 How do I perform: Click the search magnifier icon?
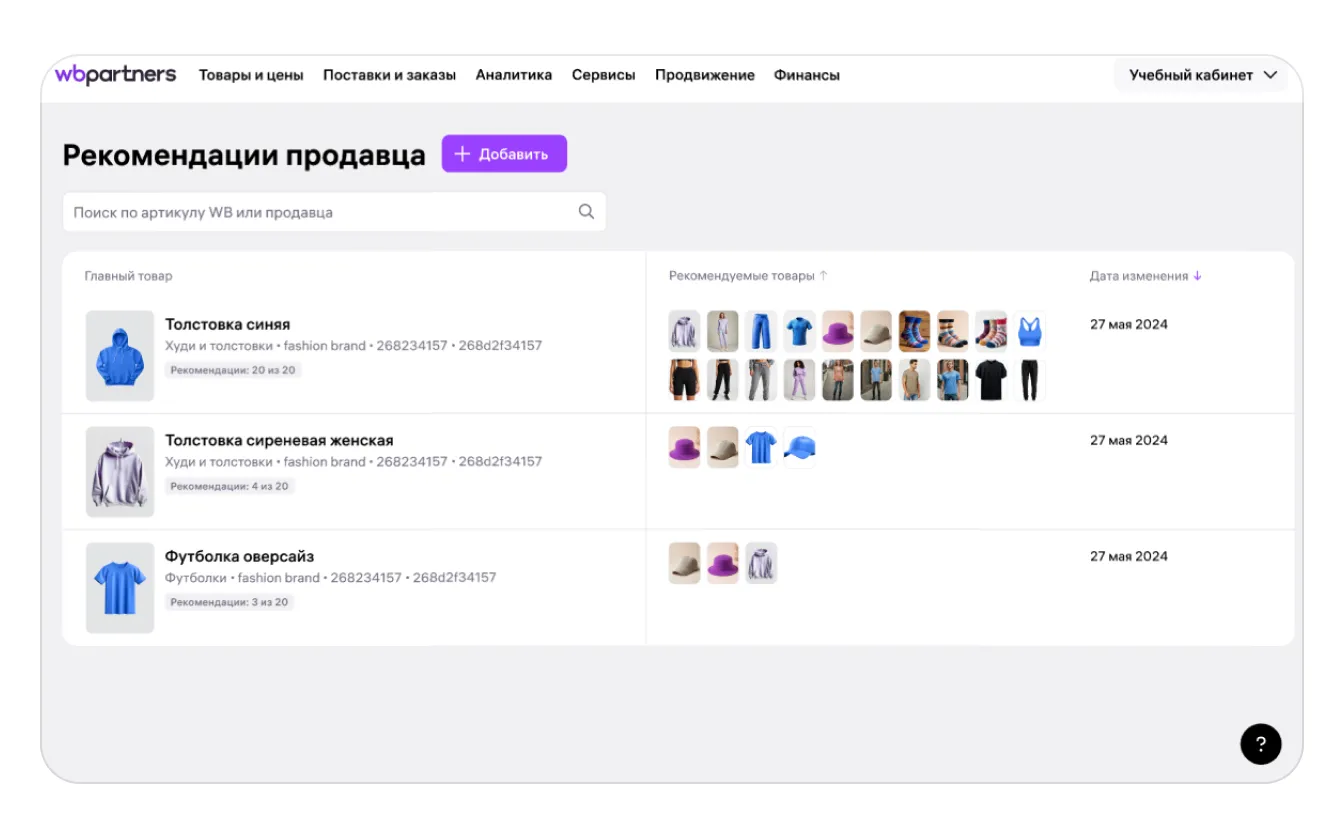click(585, 211)
